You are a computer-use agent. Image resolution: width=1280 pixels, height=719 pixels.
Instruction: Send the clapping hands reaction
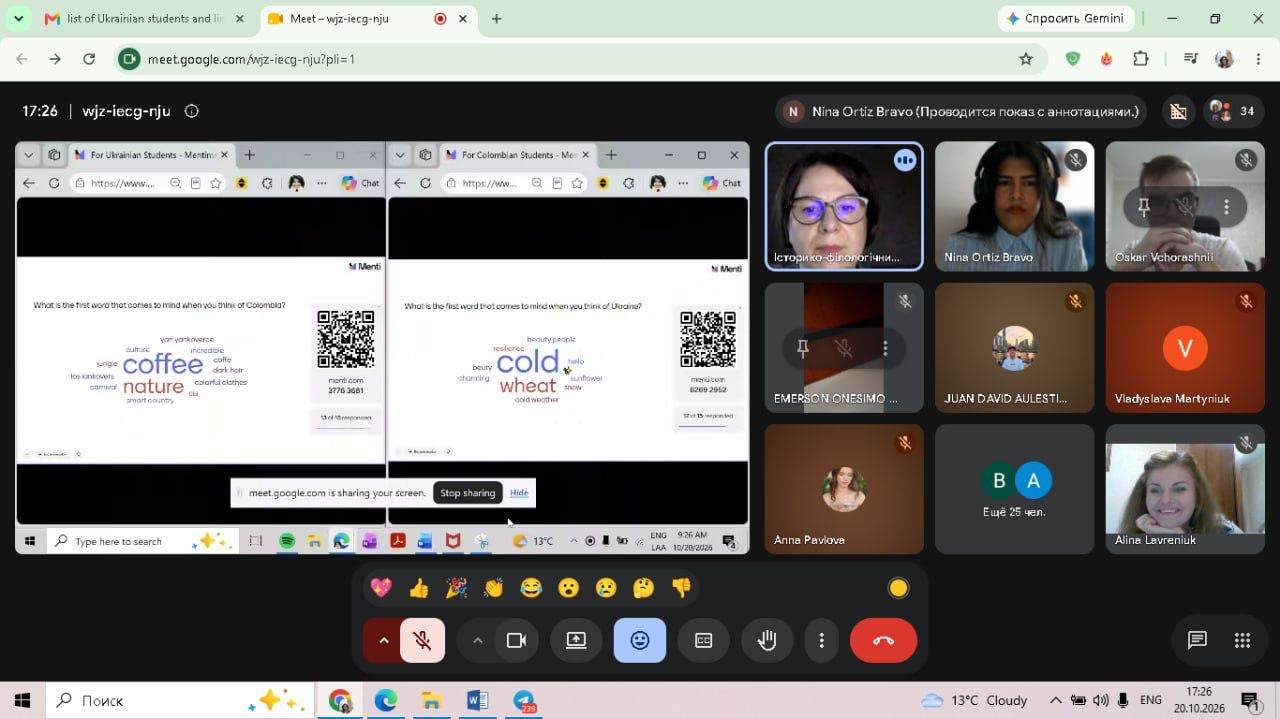coord(494,588)
